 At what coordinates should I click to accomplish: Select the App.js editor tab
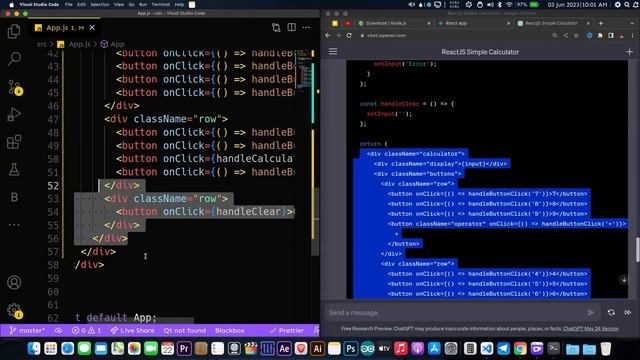[64, 28]
